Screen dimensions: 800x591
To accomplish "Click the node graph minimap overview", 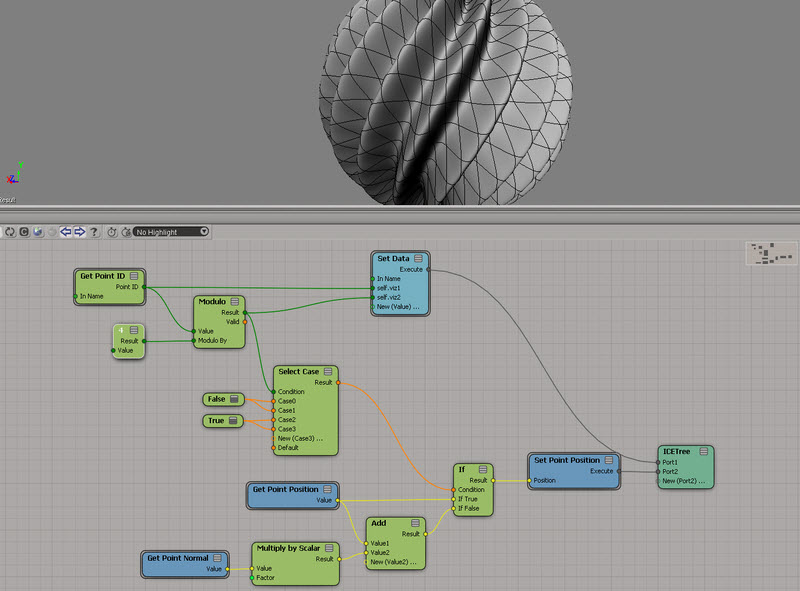I will point(768,254).
